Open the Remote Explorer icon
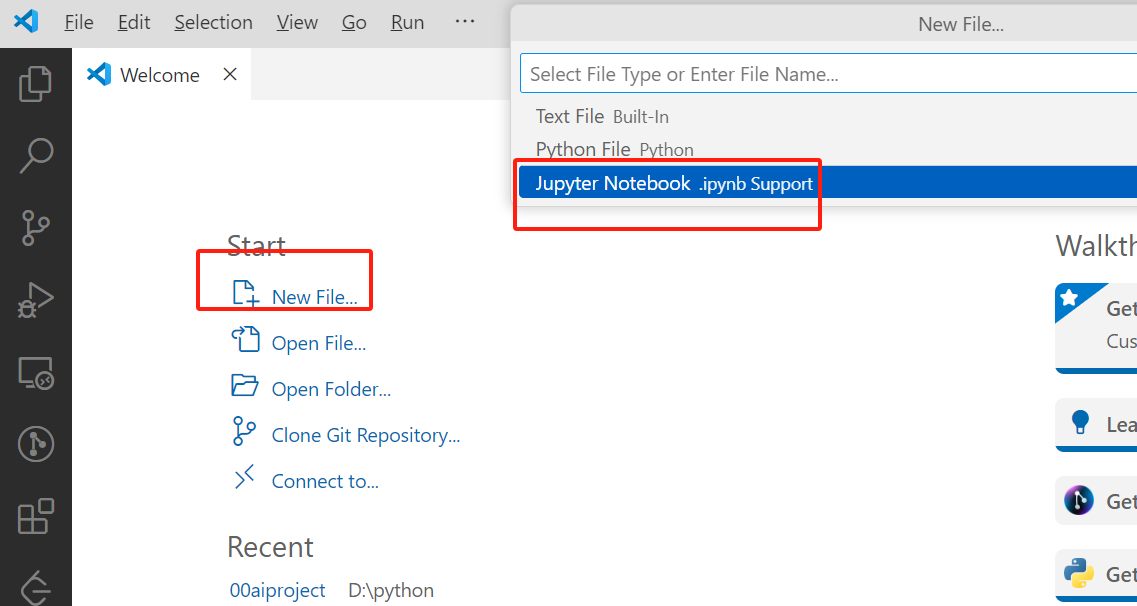 (36, 373)
